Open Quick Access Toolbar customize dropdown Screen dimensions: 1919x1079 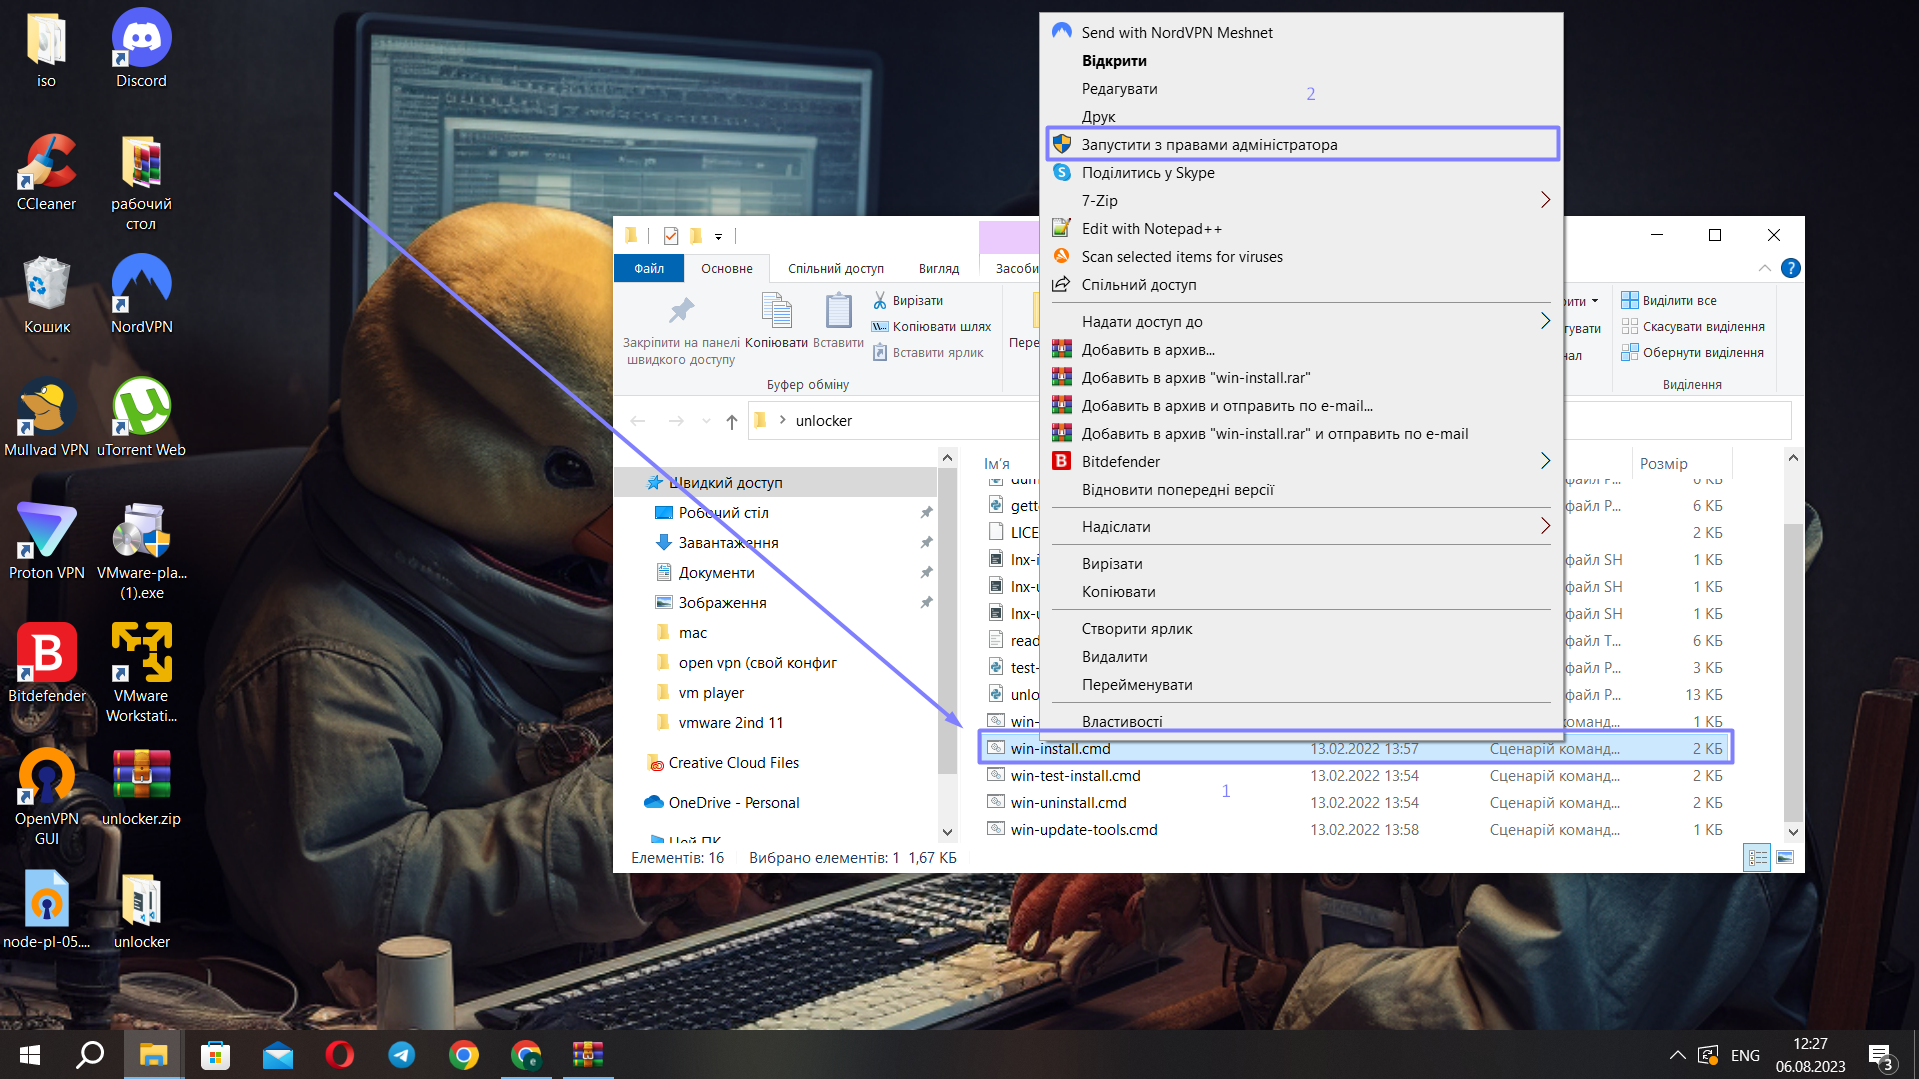(x=718, y=237)
